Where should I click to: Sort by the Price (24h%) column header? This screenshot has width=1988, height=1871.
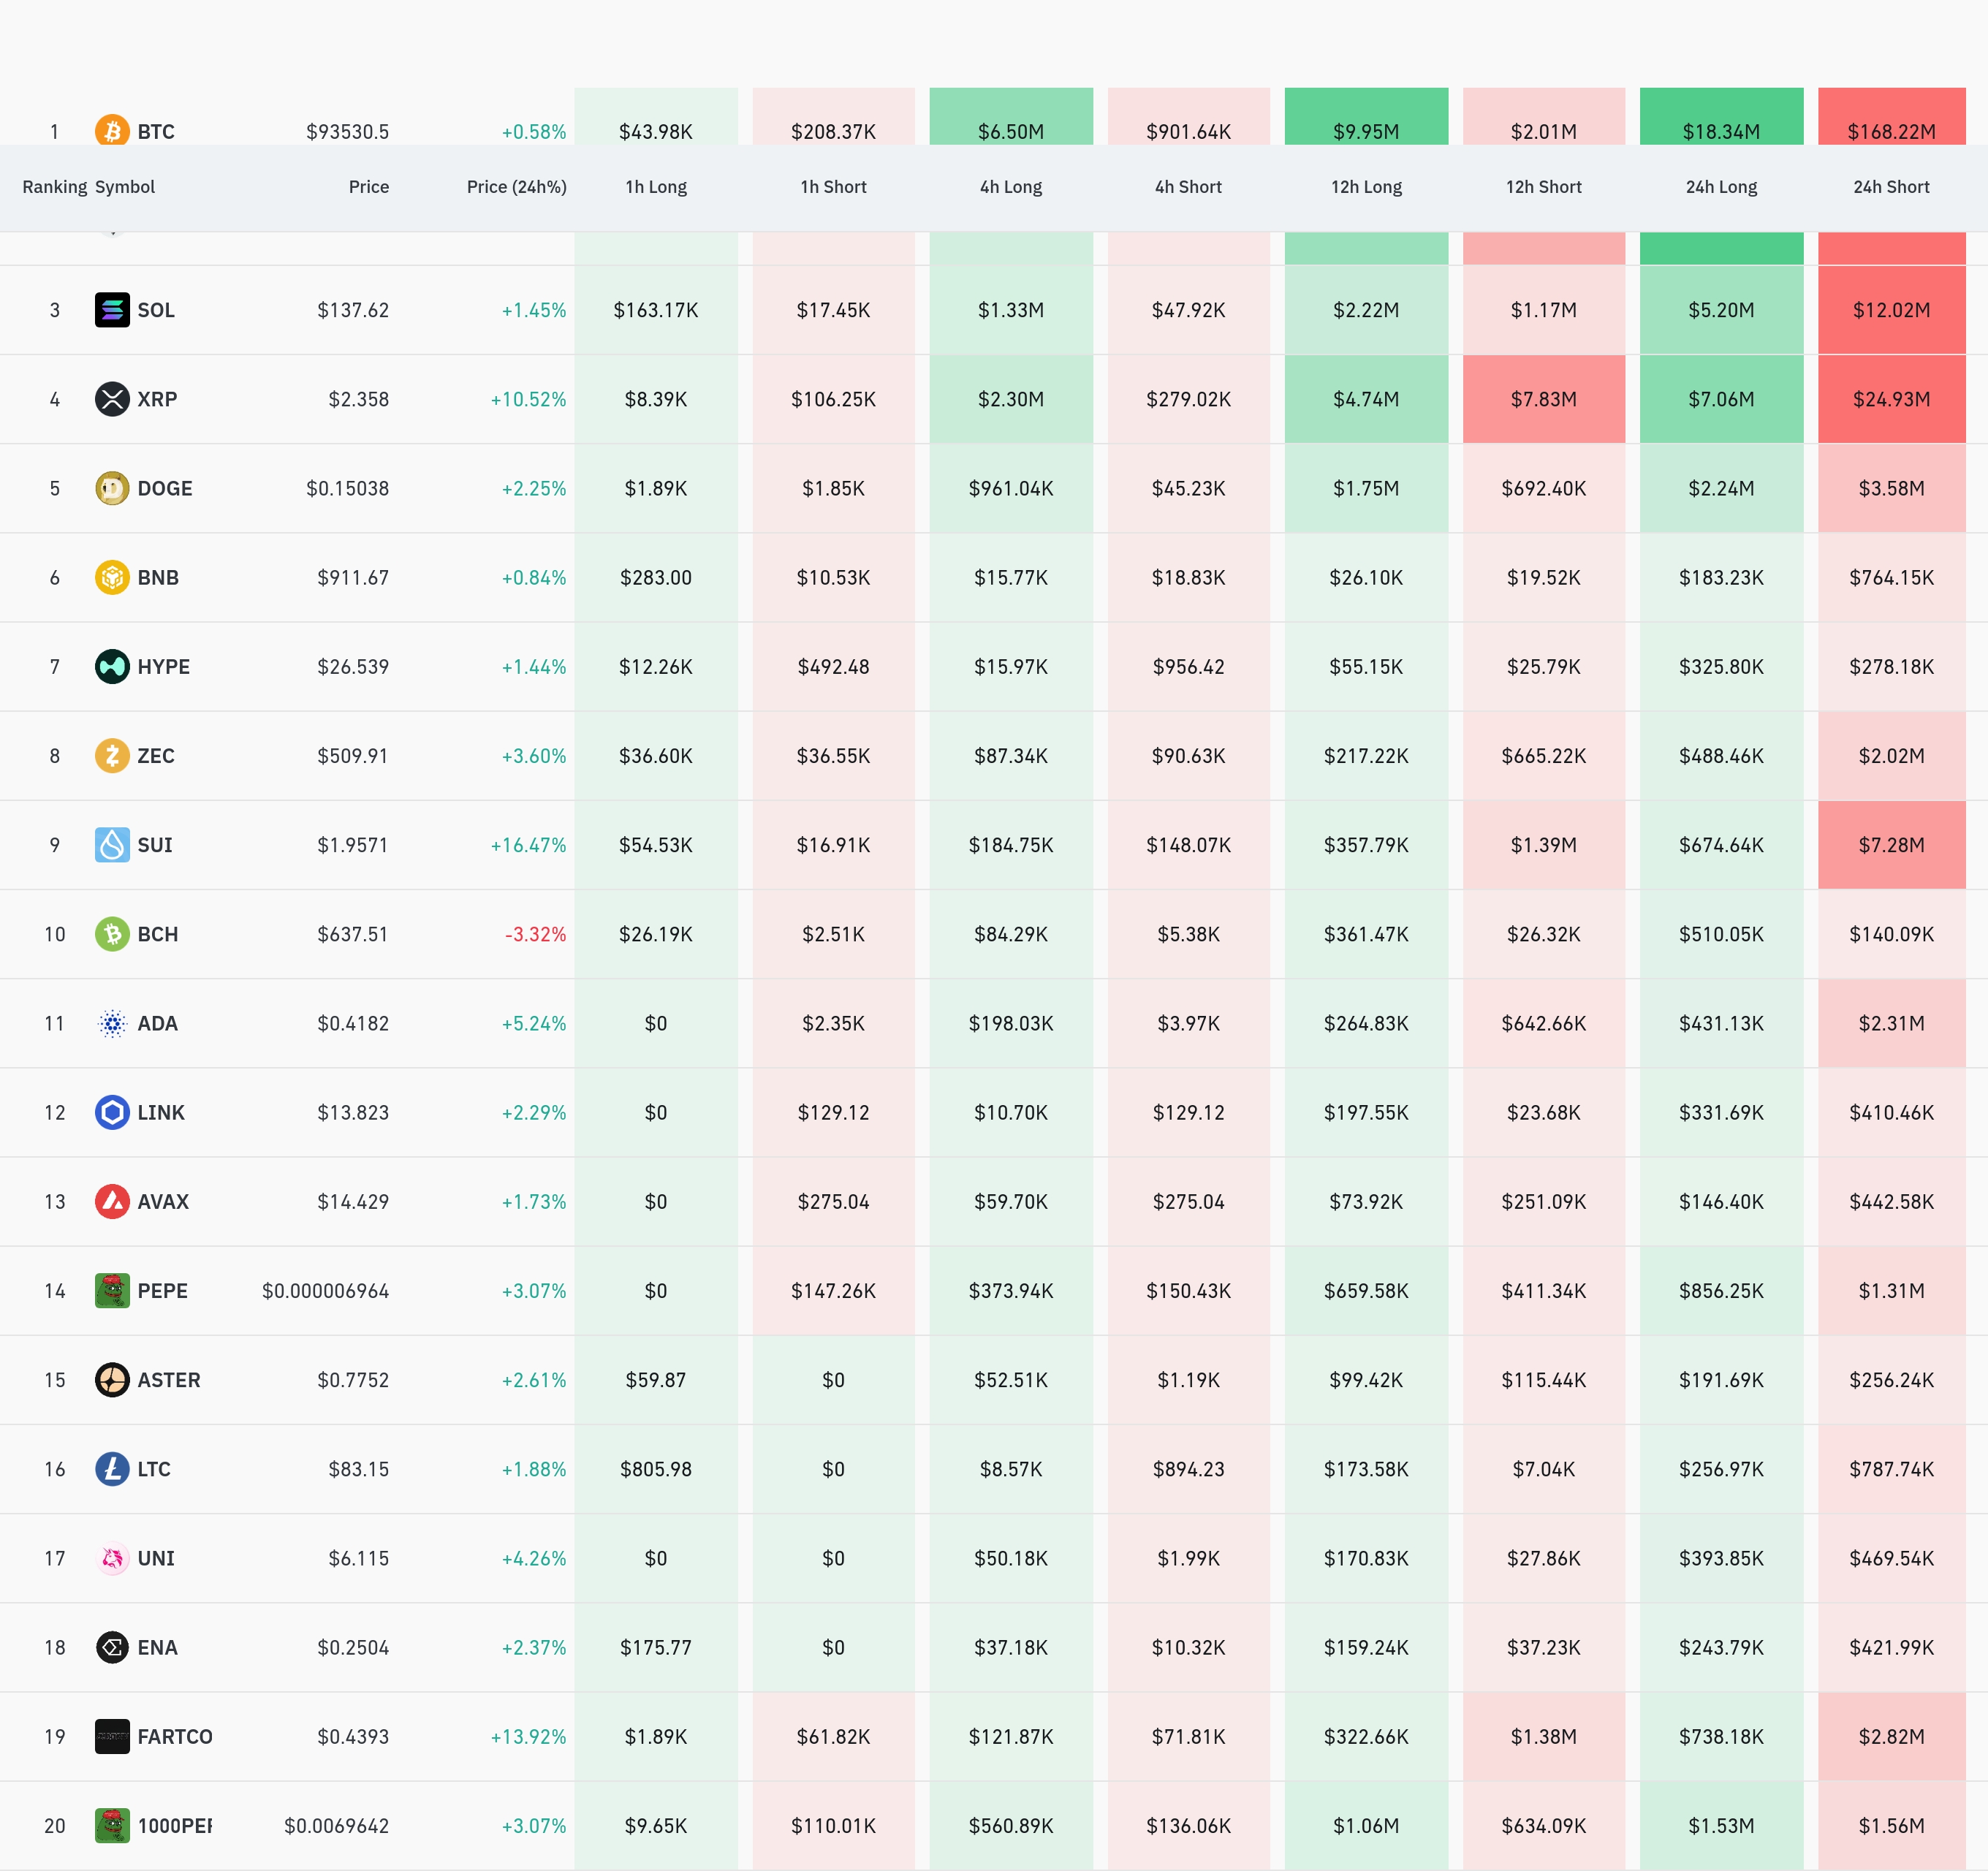point(516,187)
